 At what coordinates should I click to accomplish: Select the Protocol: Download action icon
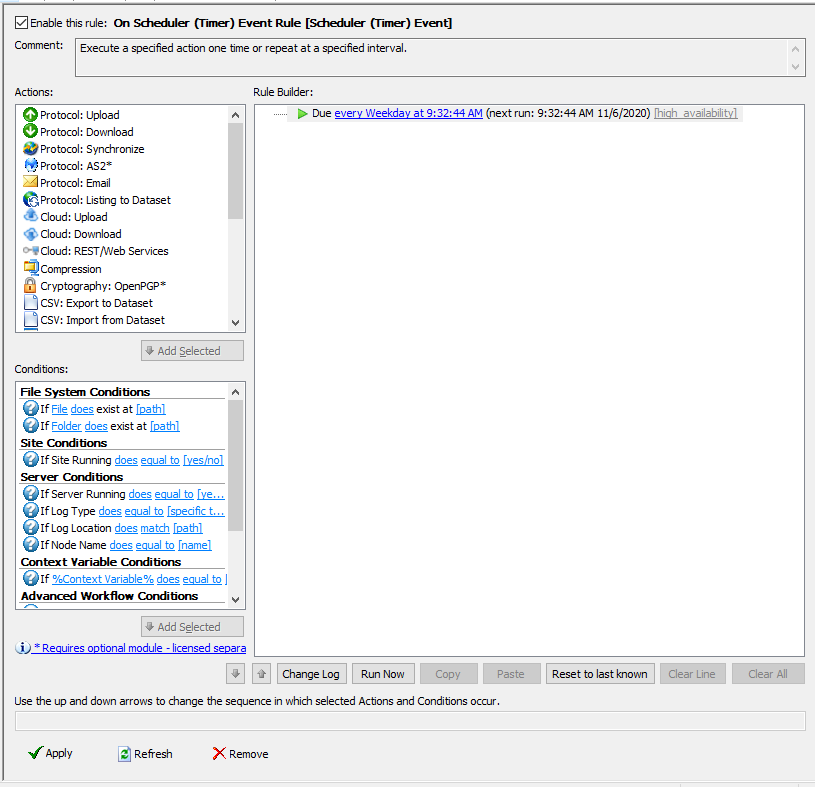point(30,132)
